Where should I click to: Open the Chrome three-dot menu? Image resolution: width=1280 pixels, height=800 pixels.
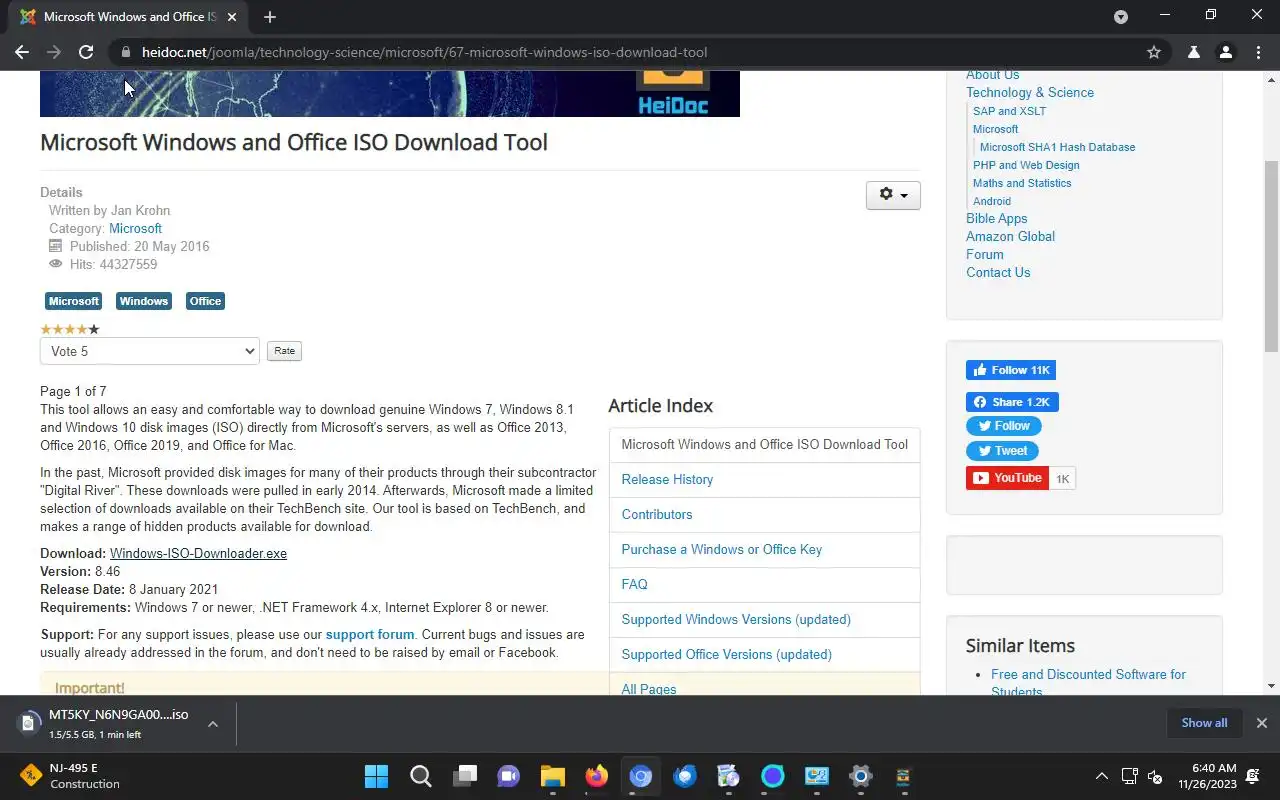click(1258, 52)
